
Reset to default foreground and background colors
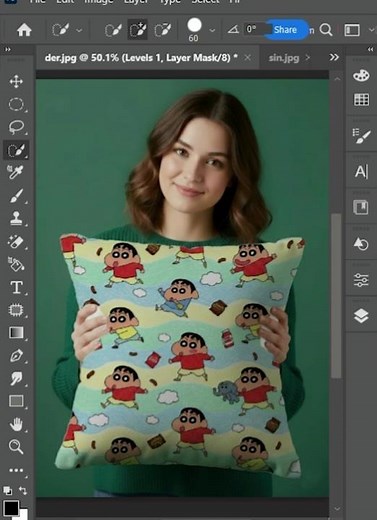(7, 491)
